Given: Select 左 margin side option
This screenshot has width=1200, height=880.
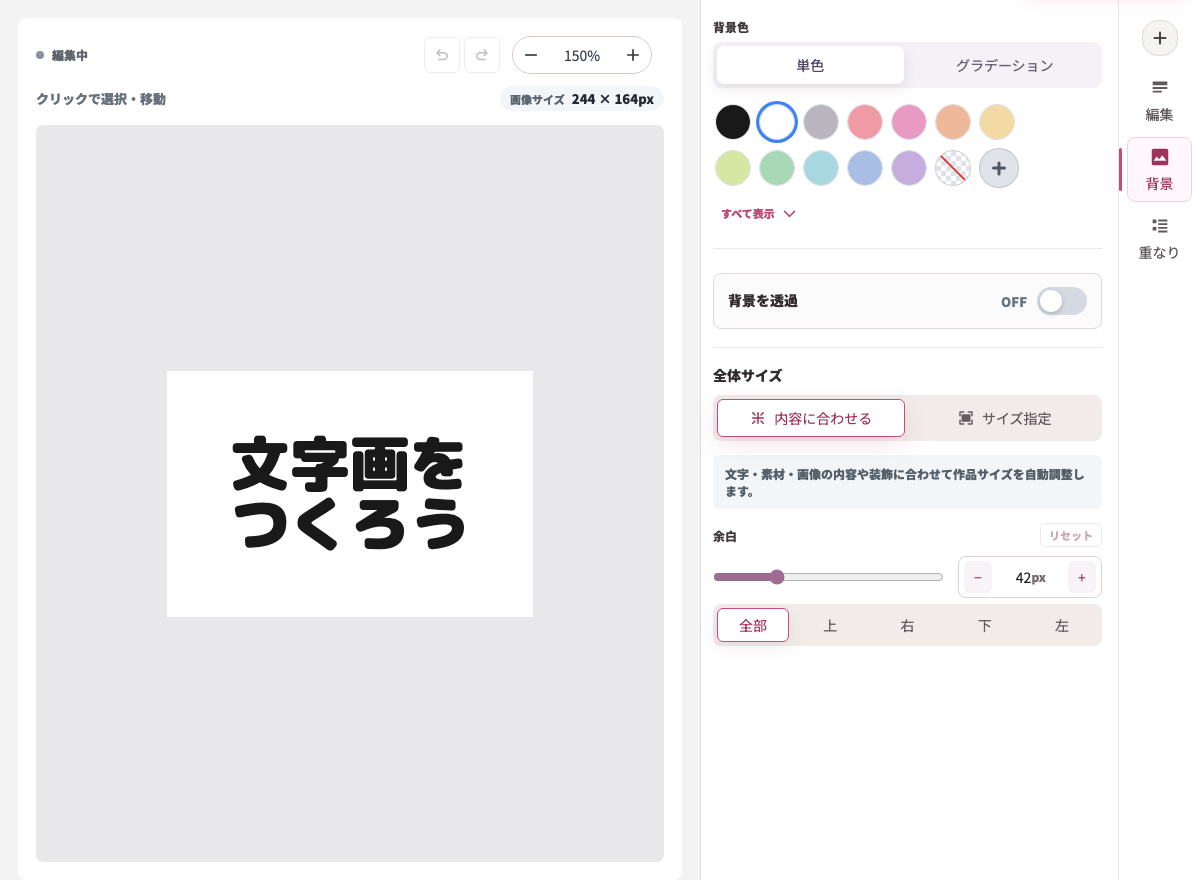Looking at the screenshot, I should click(x=1061, y=625).
